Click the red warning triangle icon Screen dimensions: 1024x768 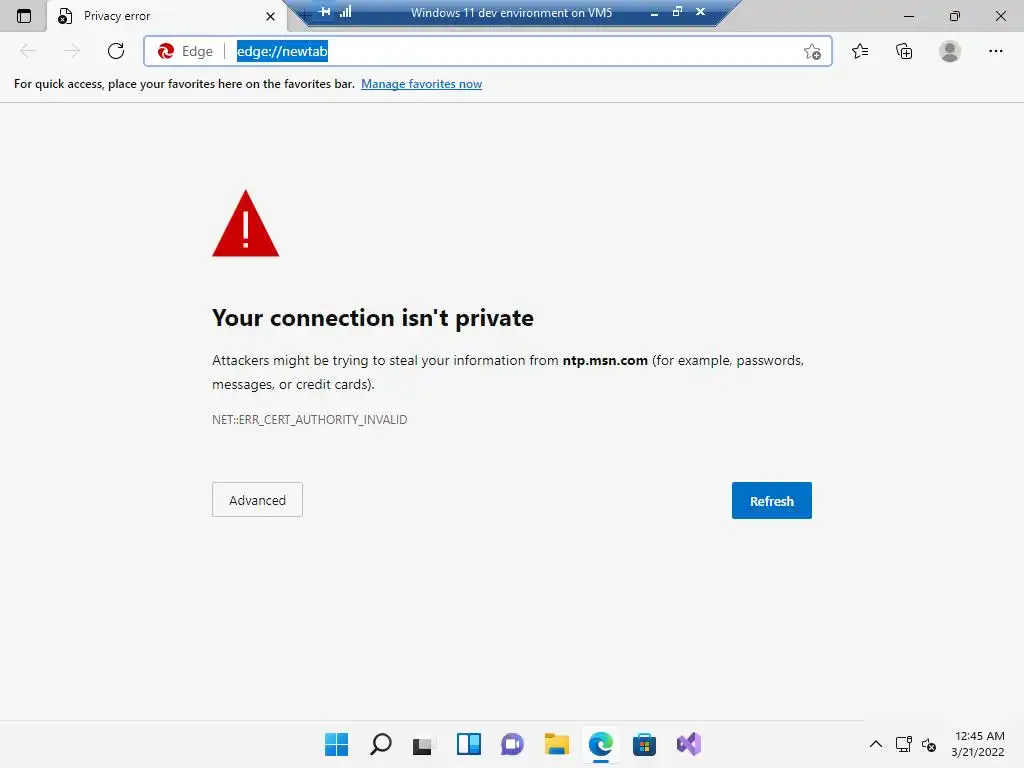[246, 224]
